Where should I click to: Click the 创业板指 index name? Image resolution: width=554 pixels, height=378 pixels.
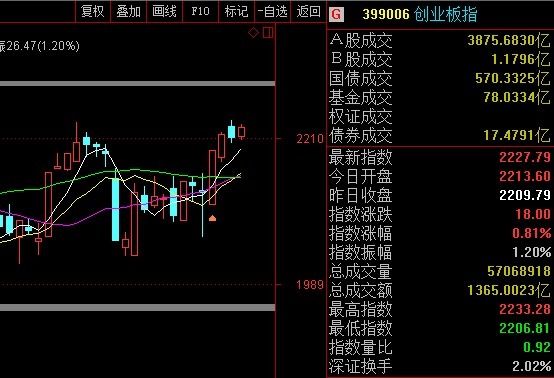445,14
